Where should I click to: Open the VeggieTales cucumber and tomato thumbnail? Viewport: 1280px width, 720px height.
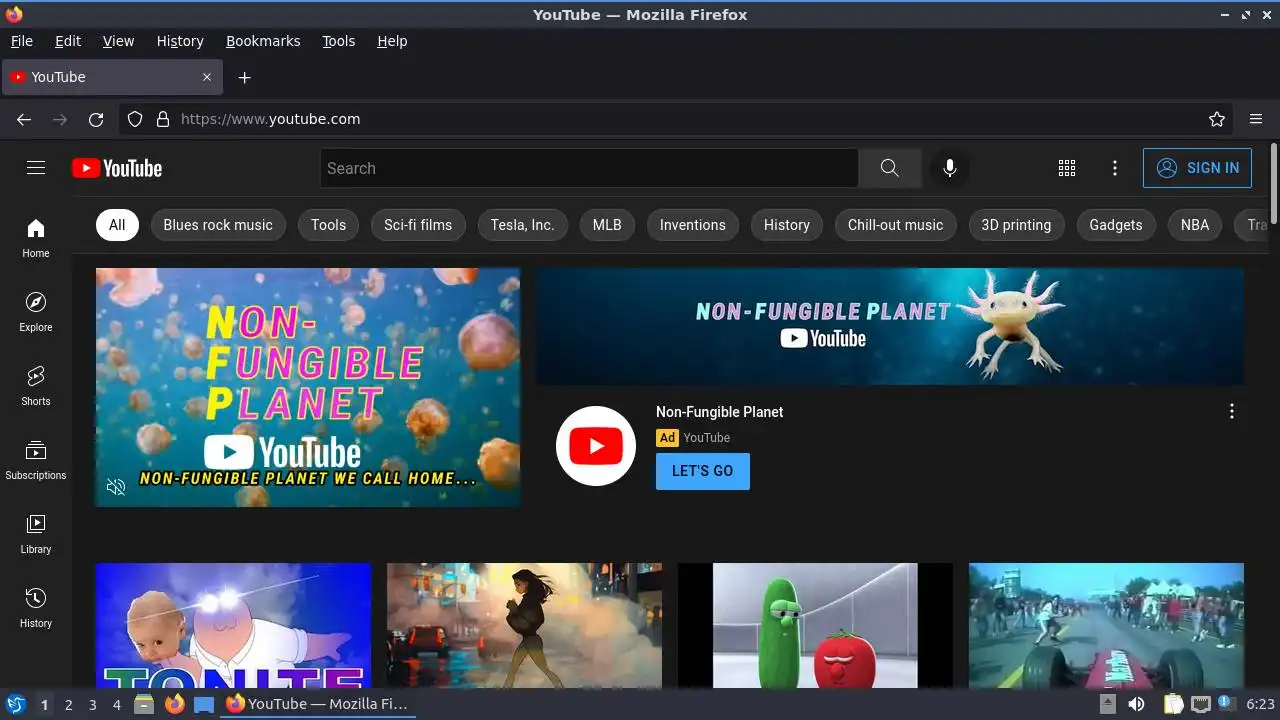click(x=815, y=626)
